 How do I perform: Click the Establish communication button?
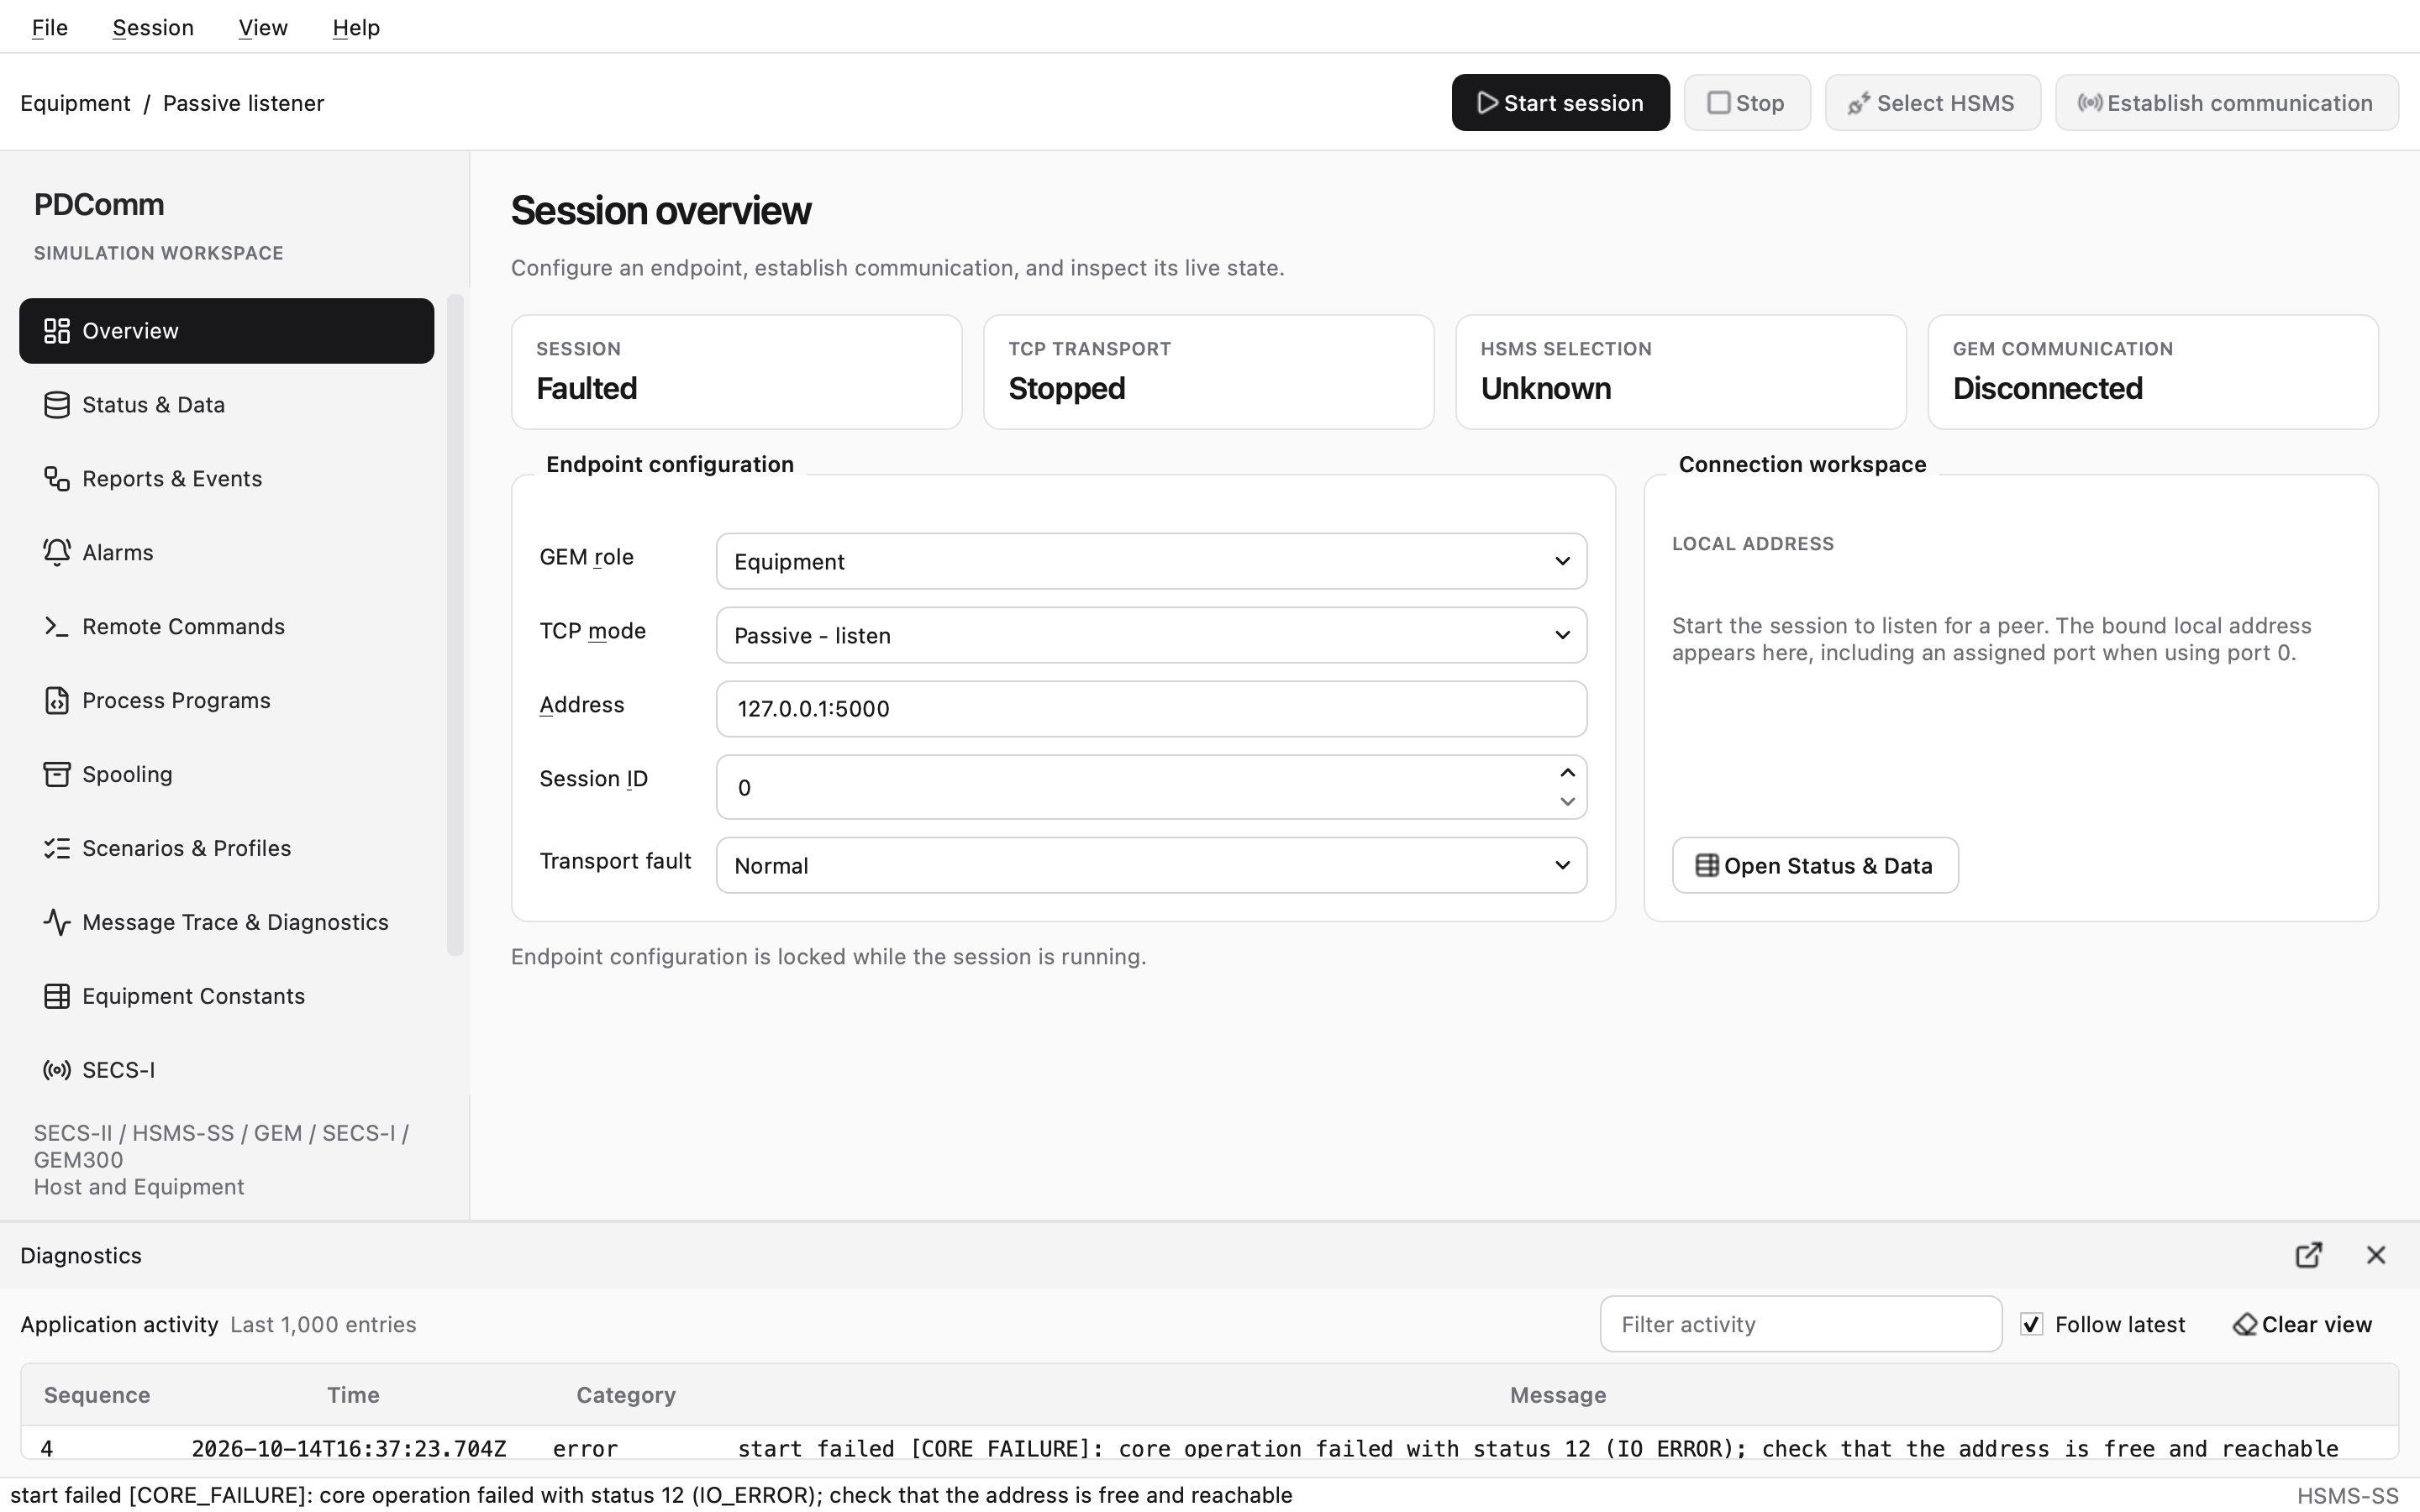2226,103
